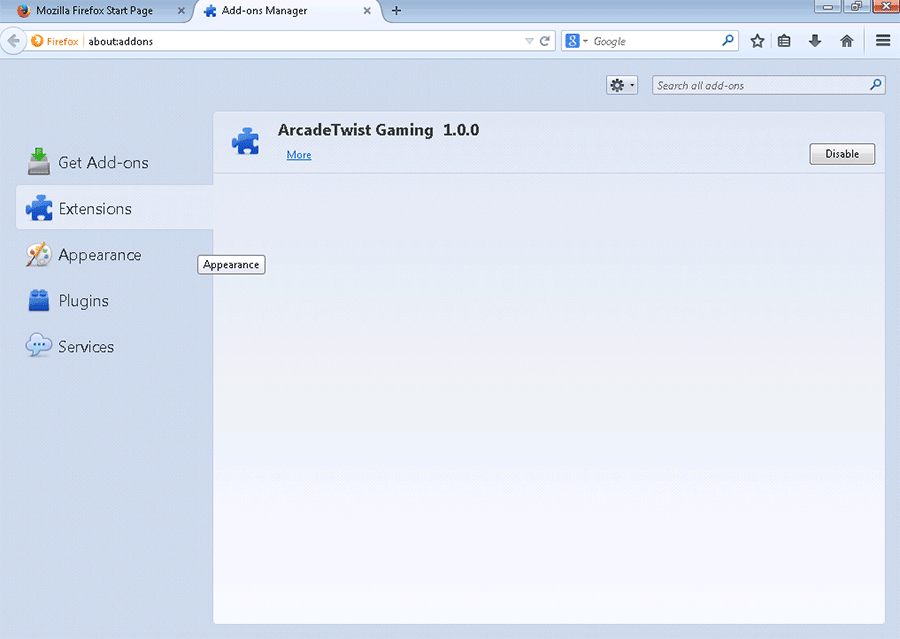Open the add-ons tools gear dropdown
Image resolution: width=900 pixels, height=639 pixels.
click(621, 85)
